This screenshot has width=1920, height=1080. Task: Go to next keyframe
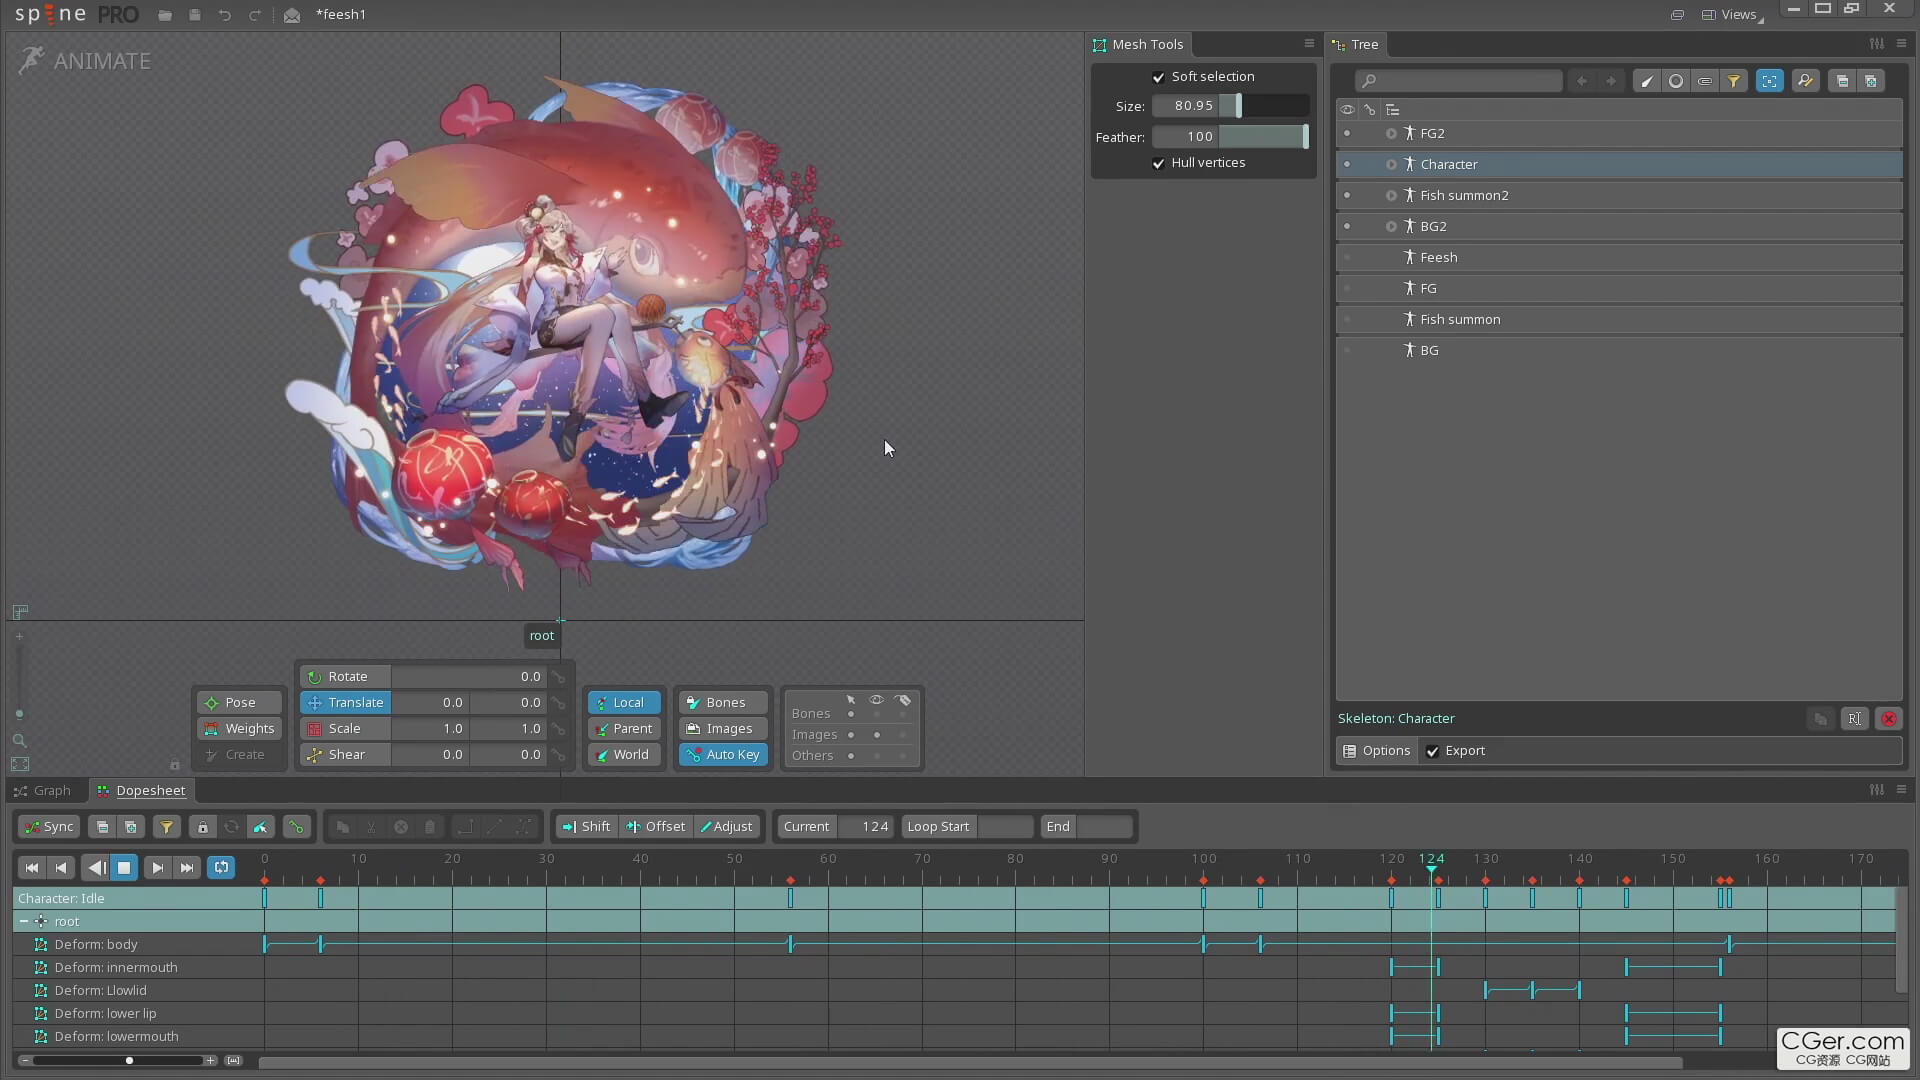tap(157, 868)
